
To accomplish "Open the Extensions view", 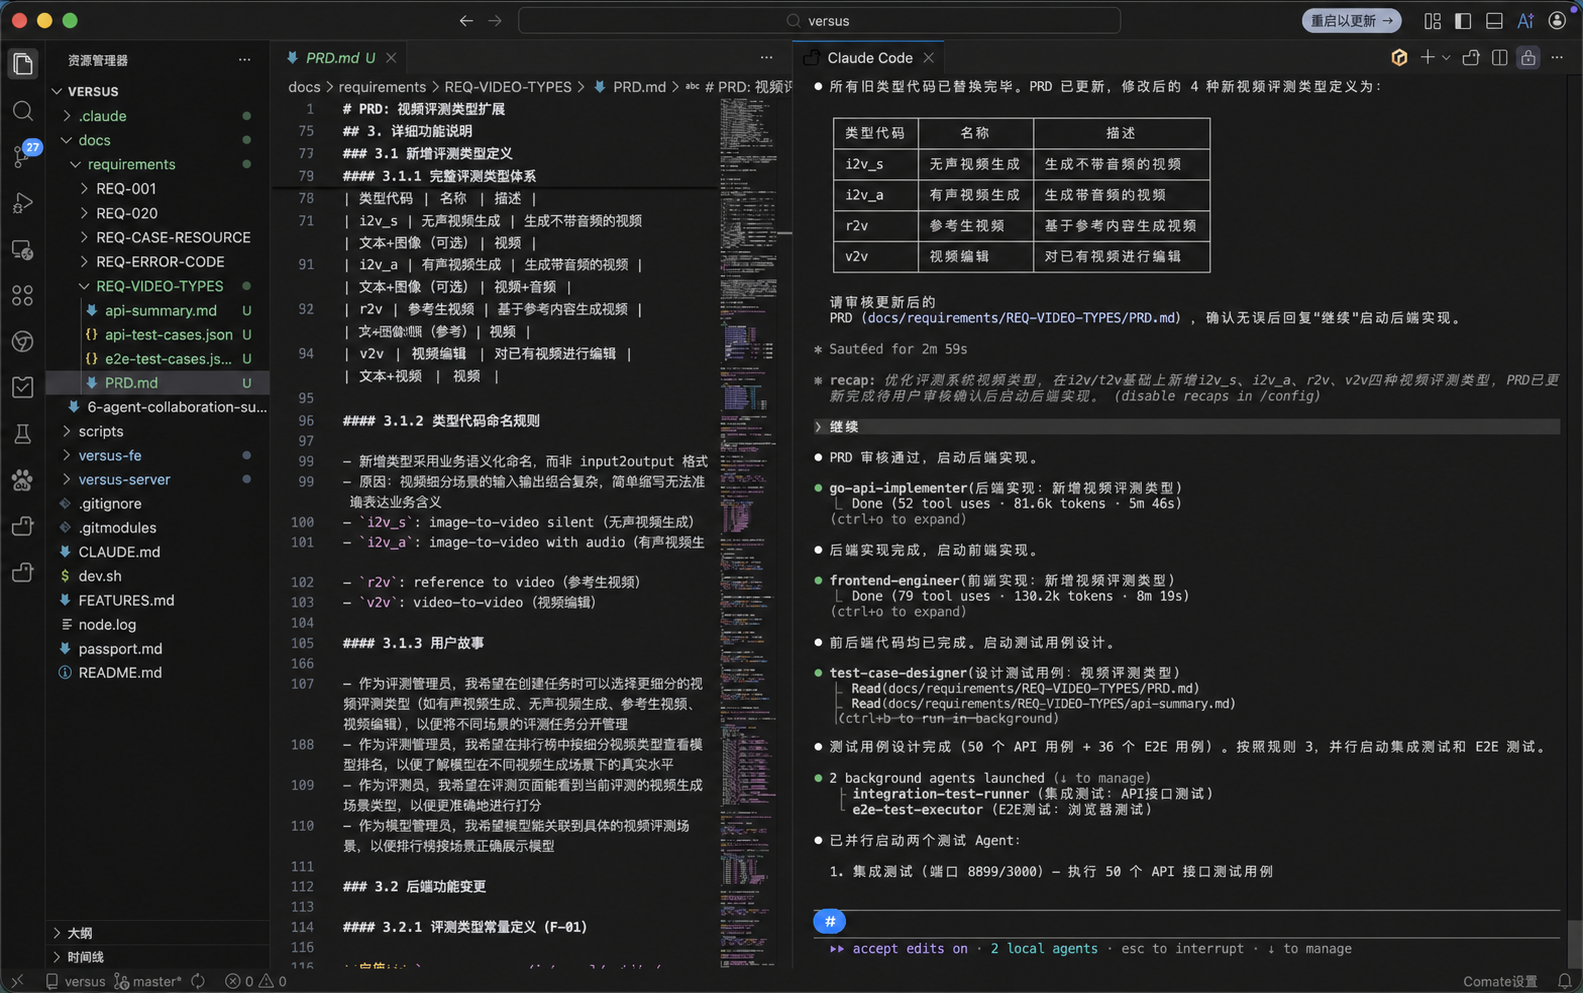I will click(23, 295).
